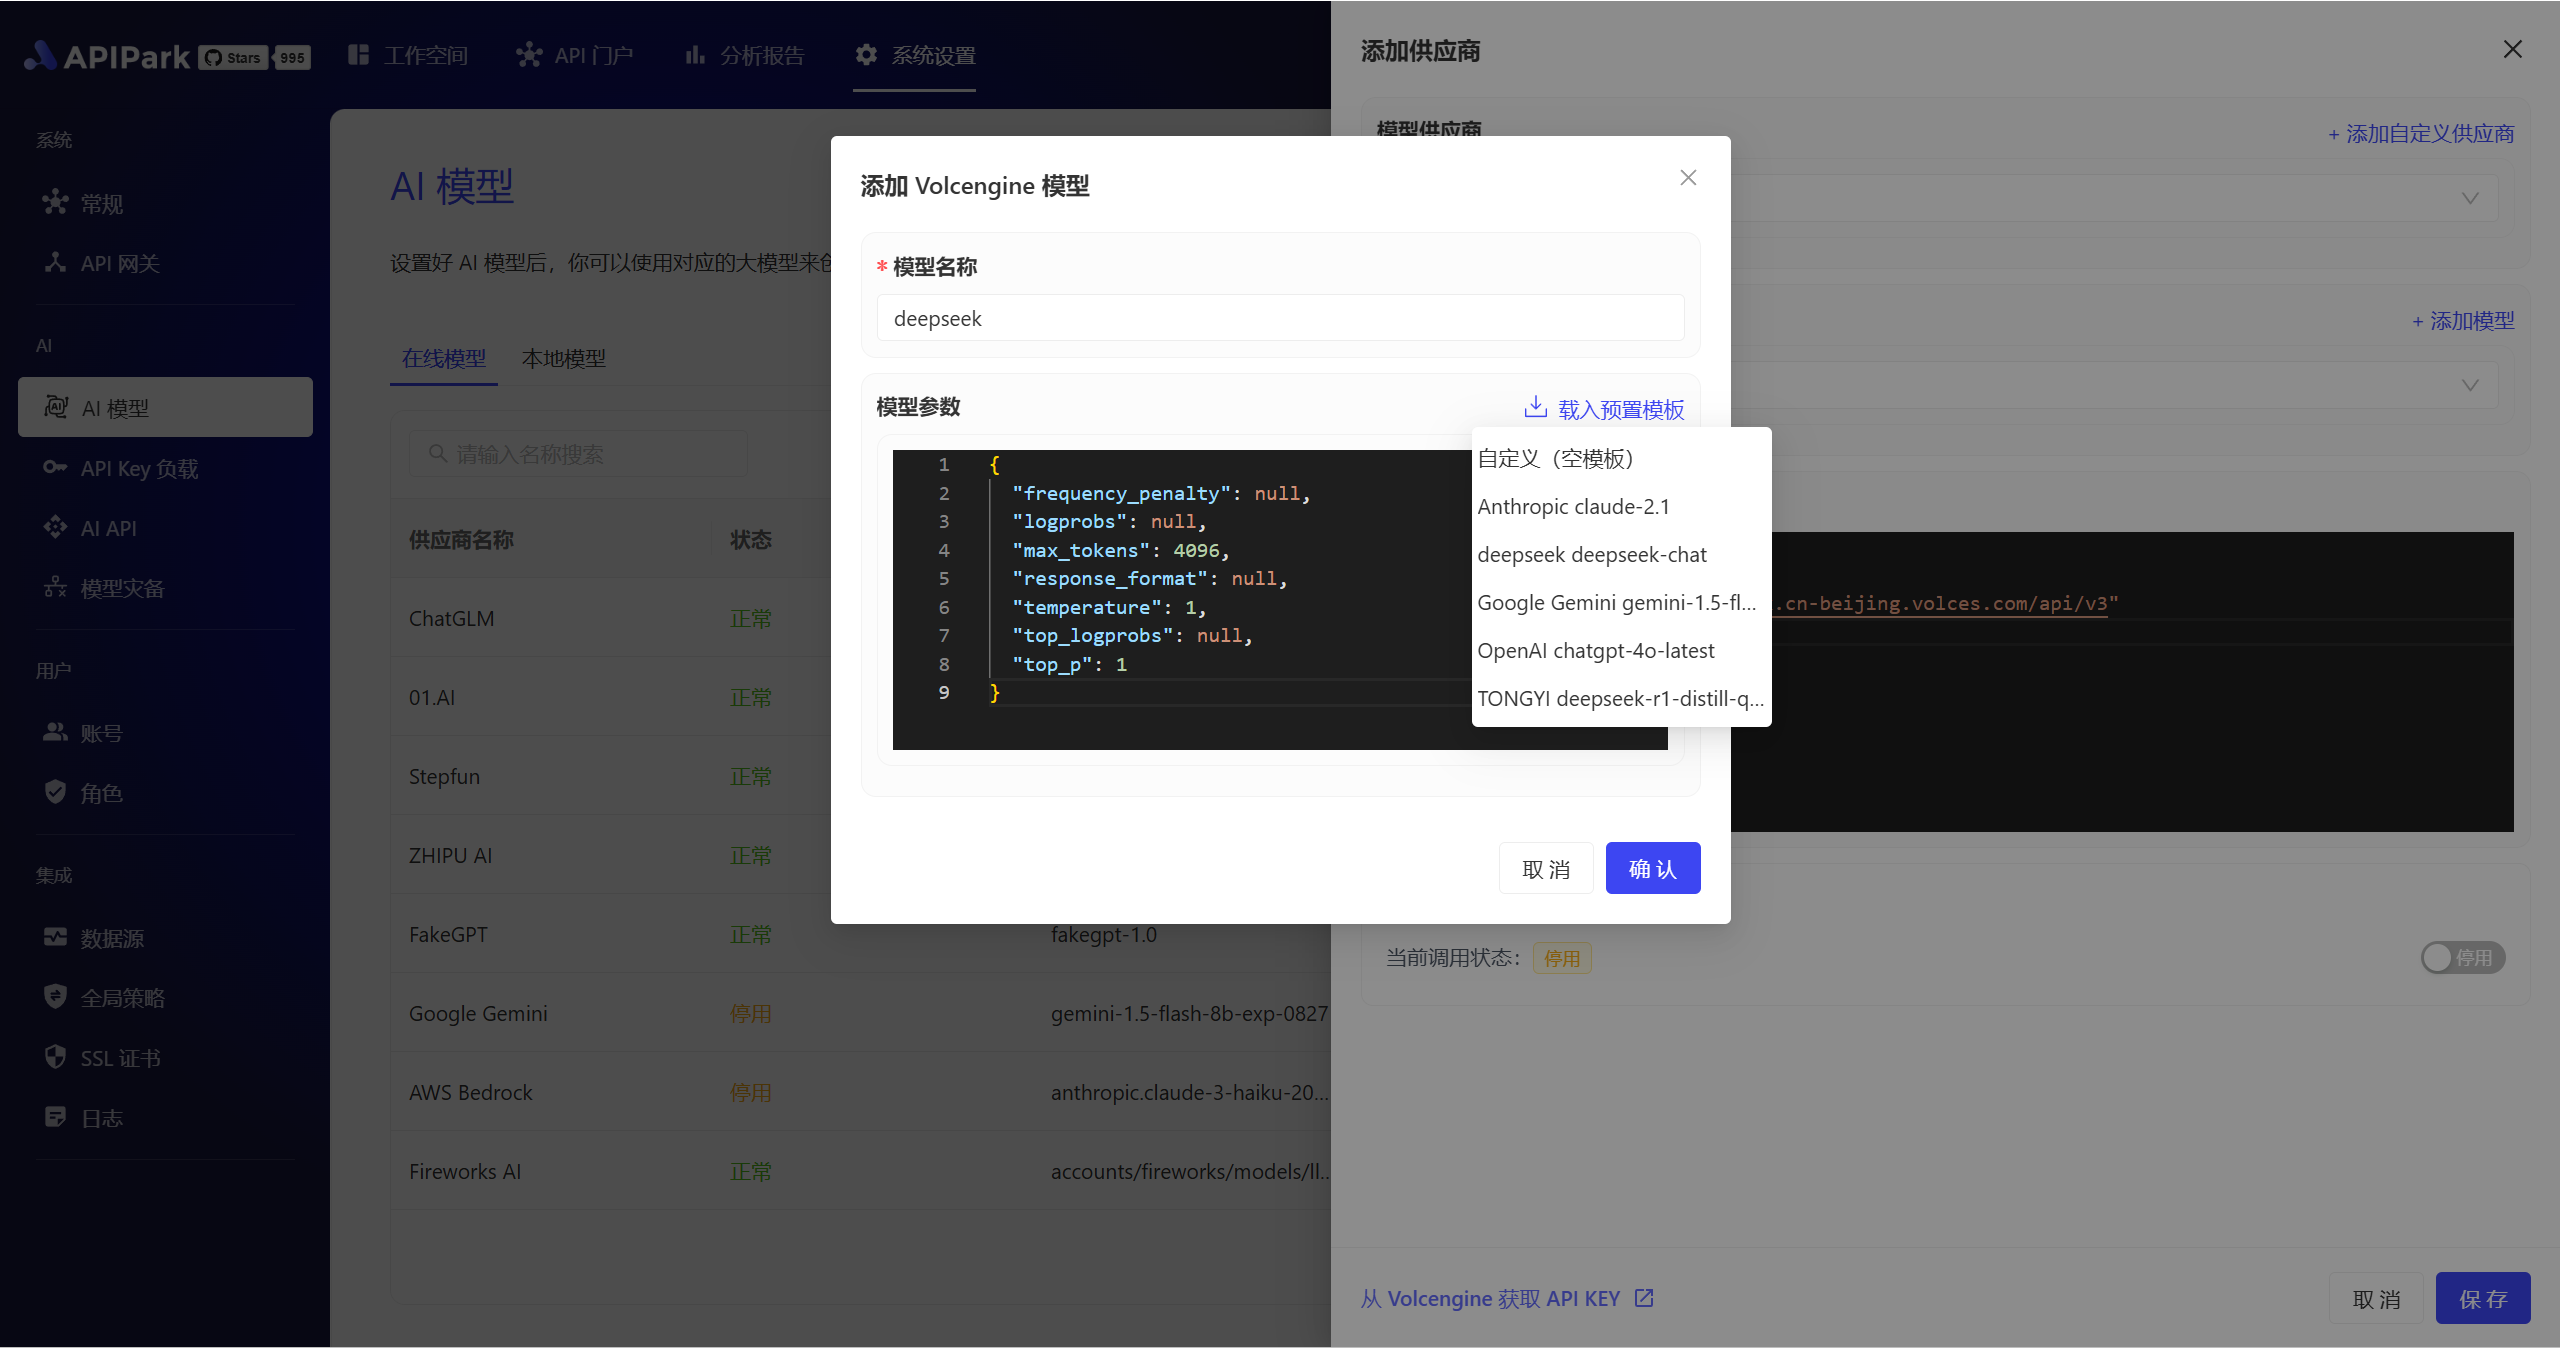
Task: Select deepseek deepseek-chat template option
Action: 1592,555
